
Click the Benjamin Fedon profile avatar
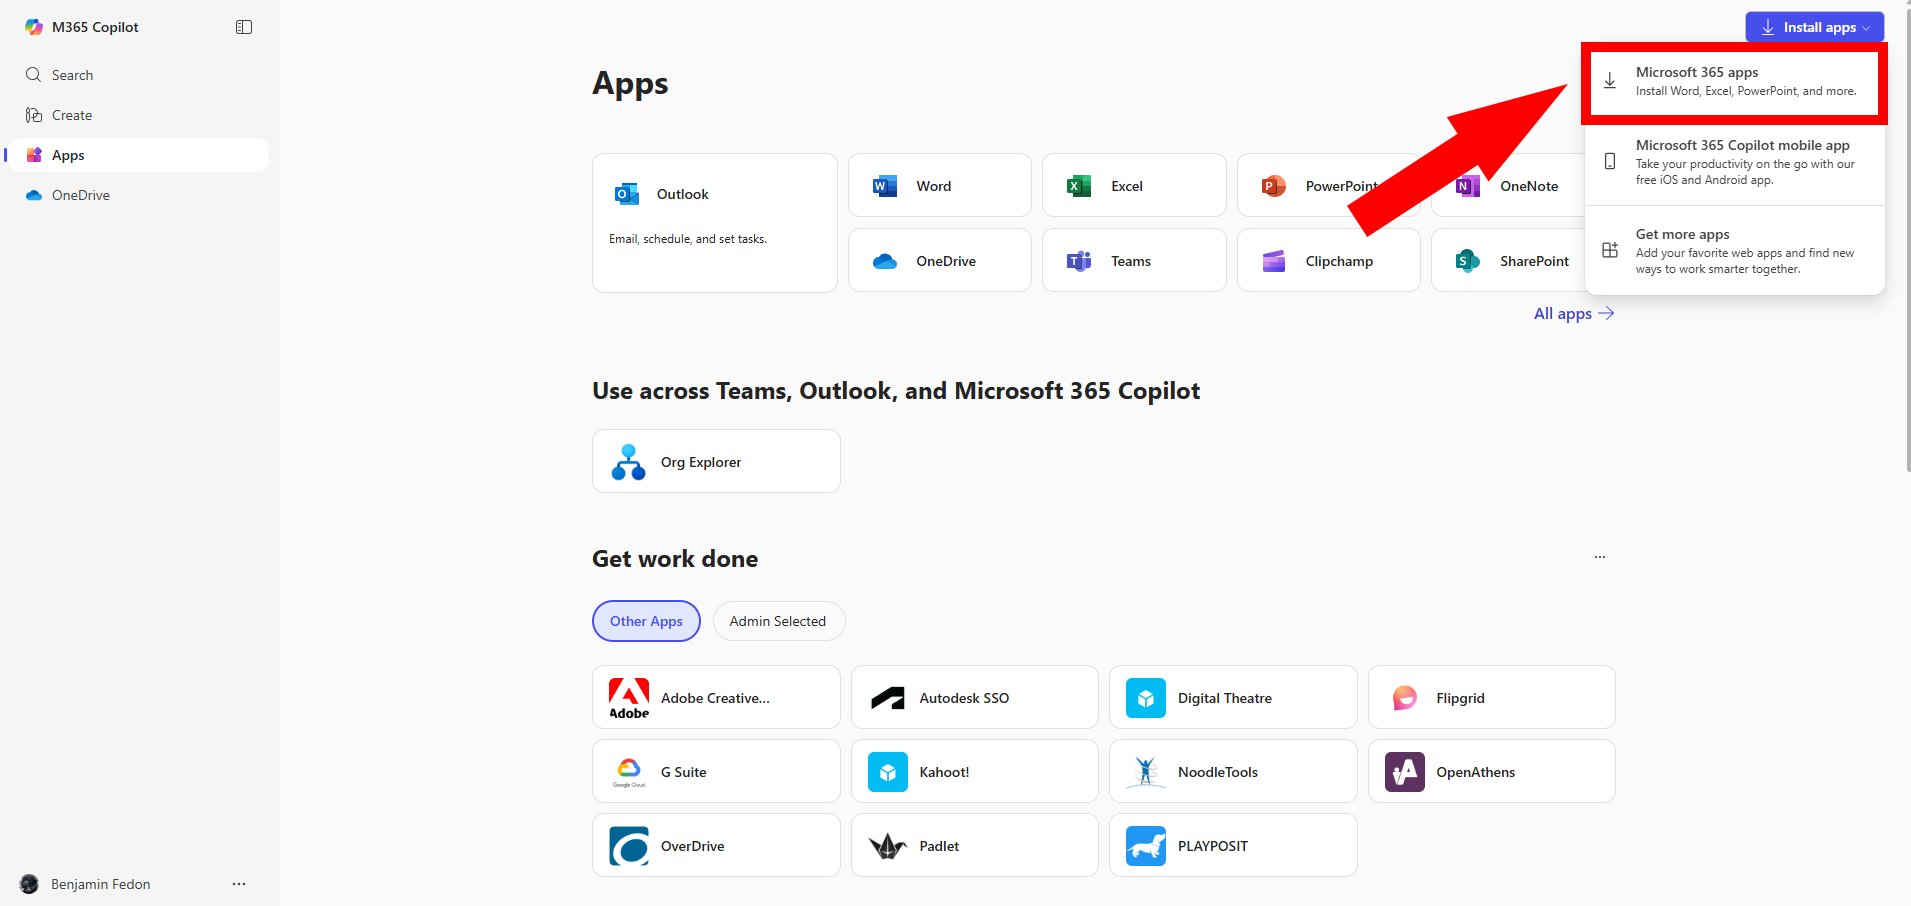click(29, 884)
